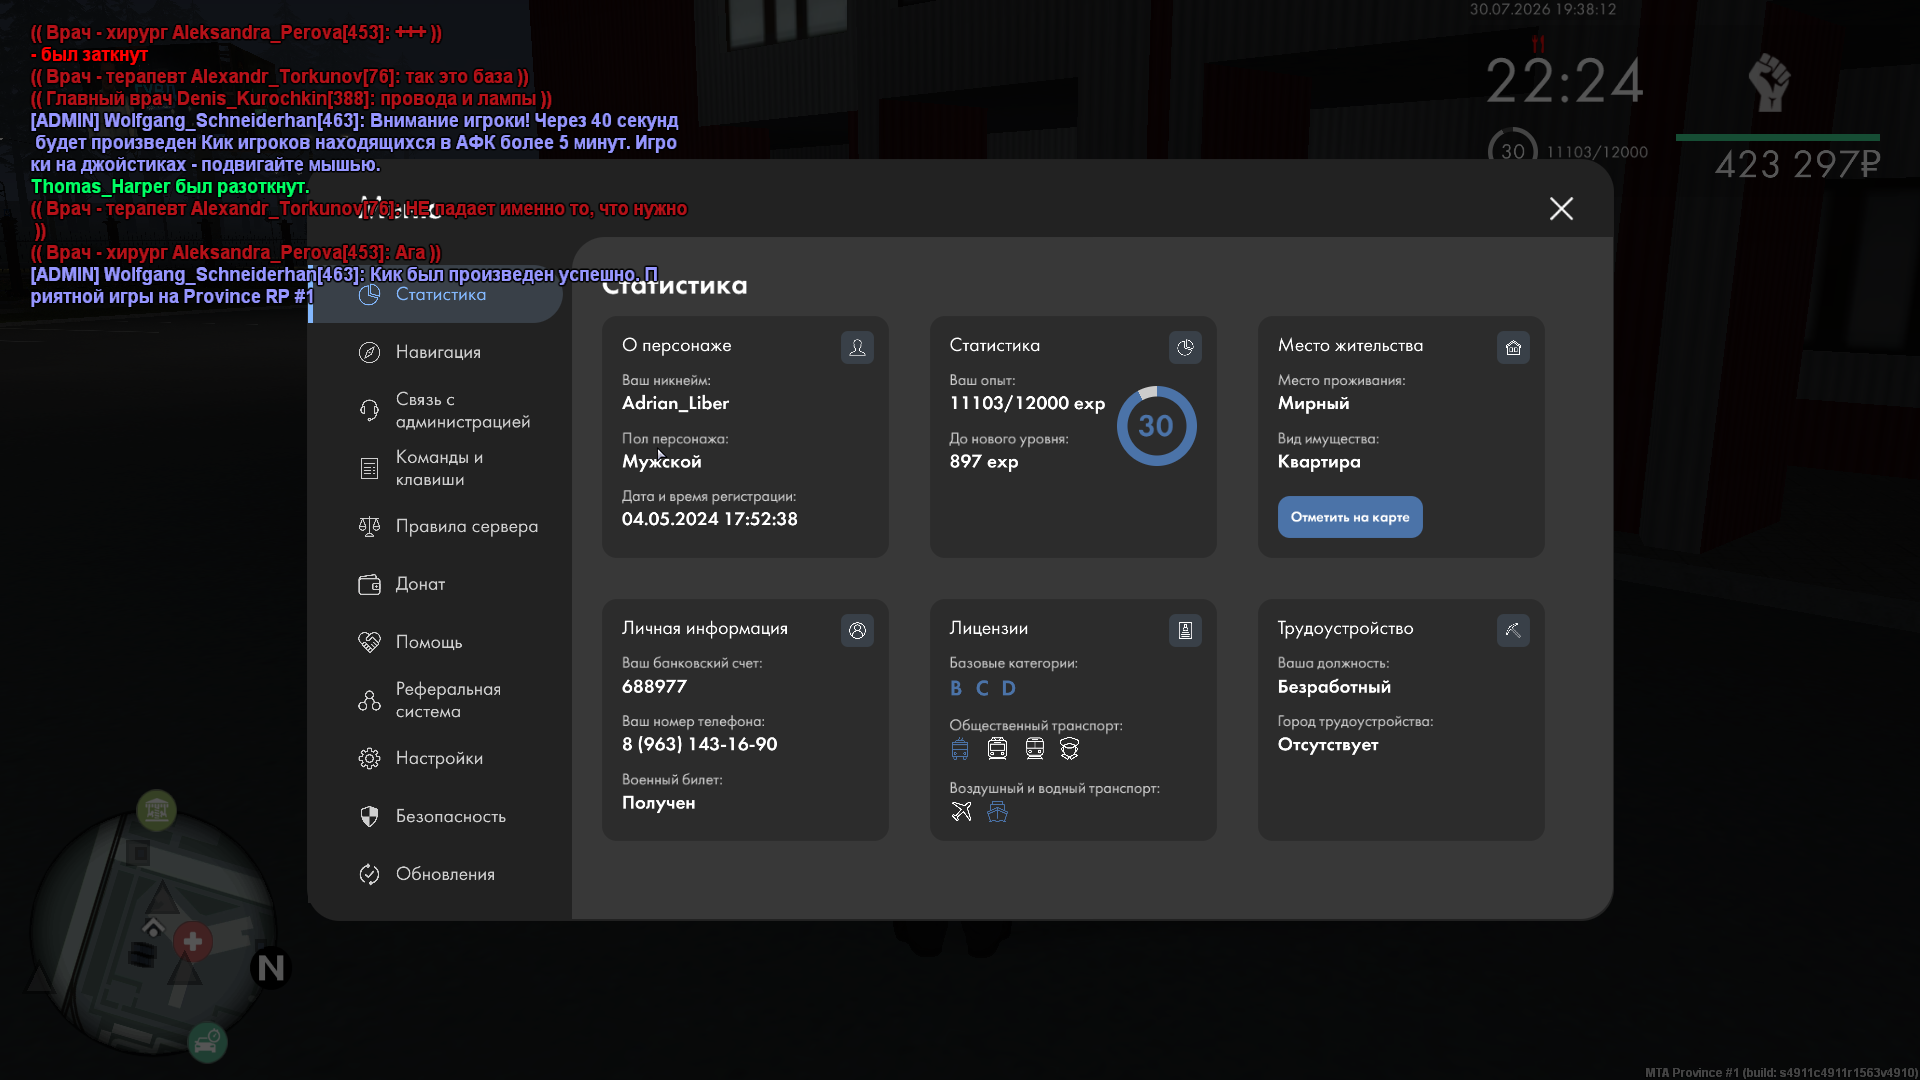Close the main menu window
The width and height of the screenshot is (1920, 1080).
coord(1561,208)
